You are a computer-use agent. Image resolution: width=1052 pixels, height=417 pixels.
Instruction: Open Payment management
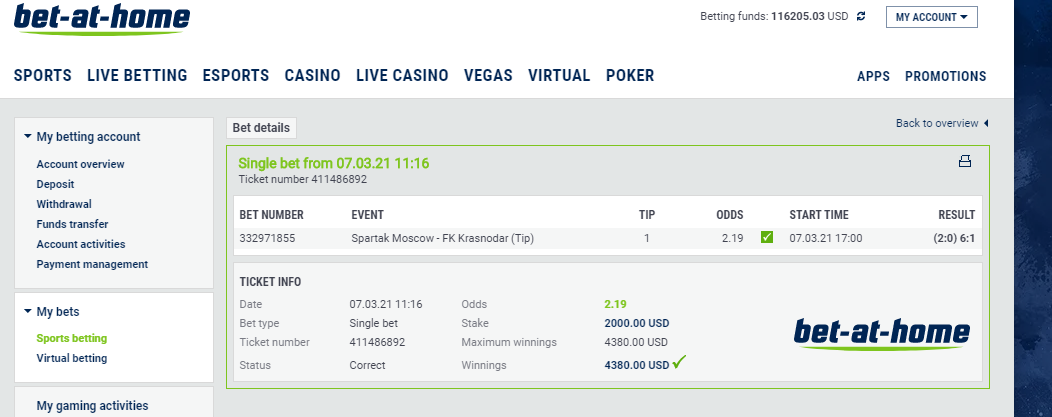(x=93, y=265)
